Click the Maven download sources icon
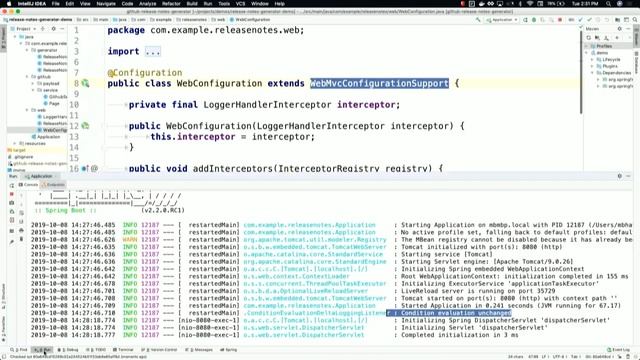The image size is (640, 360). click(x=606, y=38)
